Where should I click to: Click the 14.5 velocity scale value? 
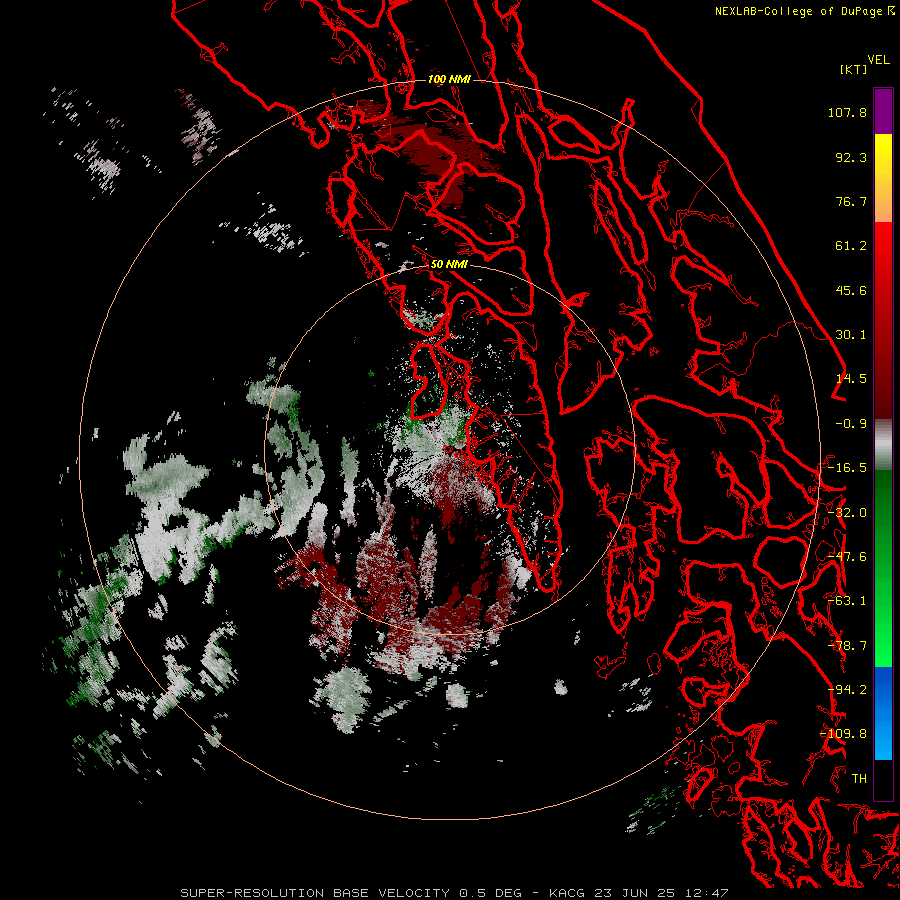click(851, 379)
